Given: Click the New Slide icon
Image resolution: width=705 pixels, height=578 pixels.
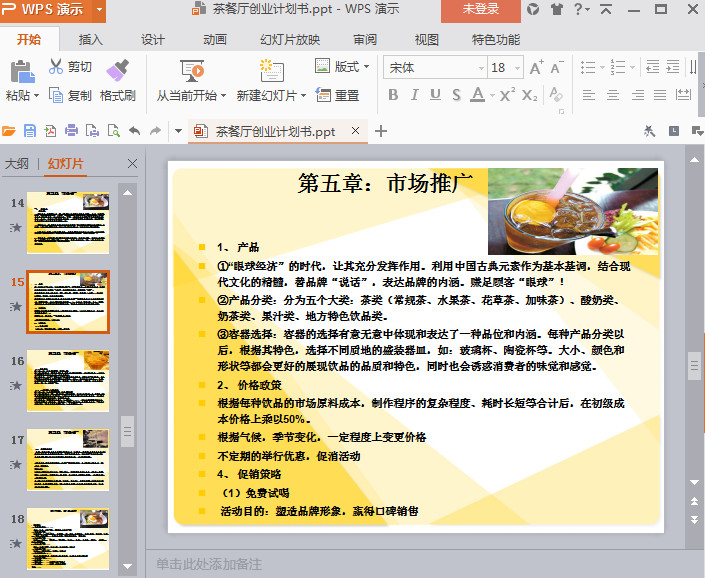Looking at the screenshot, I should pyautogui.click(x=272, y=71).
